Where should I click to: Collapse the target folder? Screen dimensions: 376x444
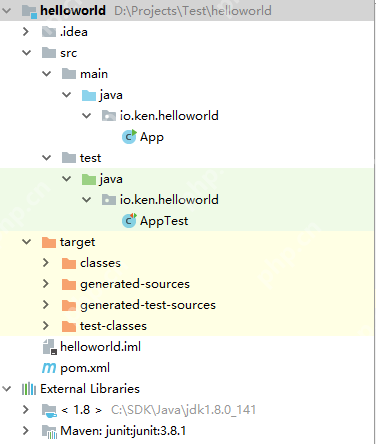(x=26, y=242)
